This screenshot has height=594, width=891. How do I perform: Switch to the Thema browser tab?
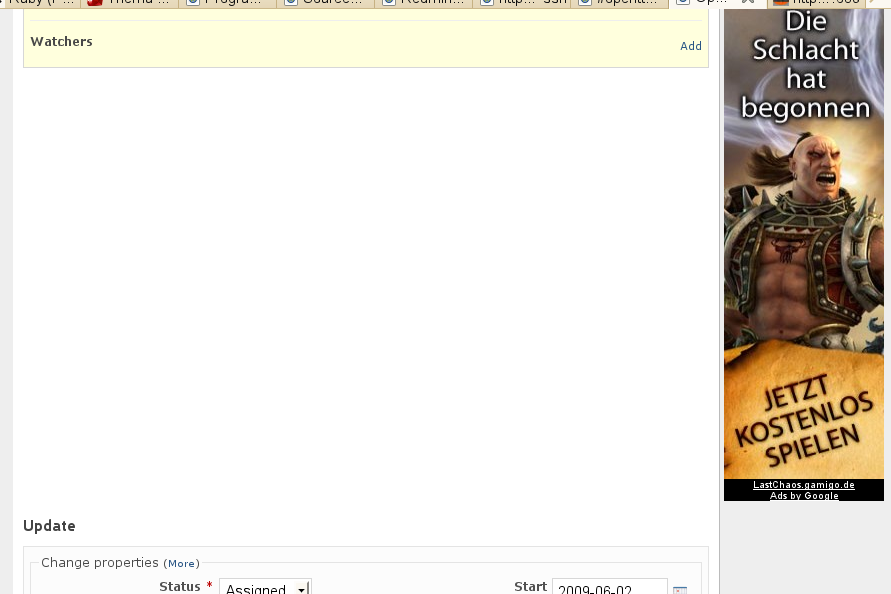click(x=130, y=3)
